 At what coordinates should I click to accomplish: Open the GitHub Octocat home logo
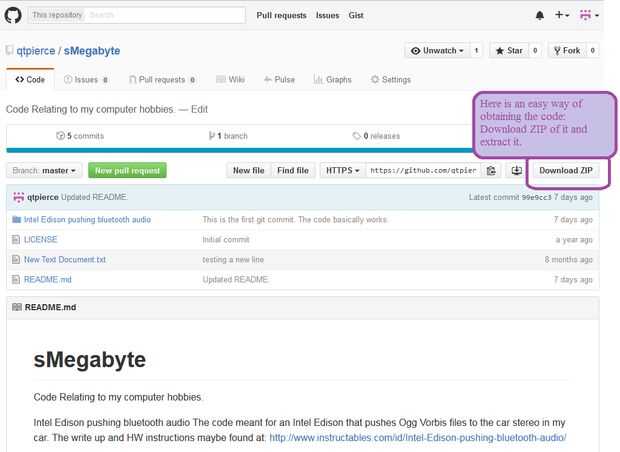[x=13, y=15]
